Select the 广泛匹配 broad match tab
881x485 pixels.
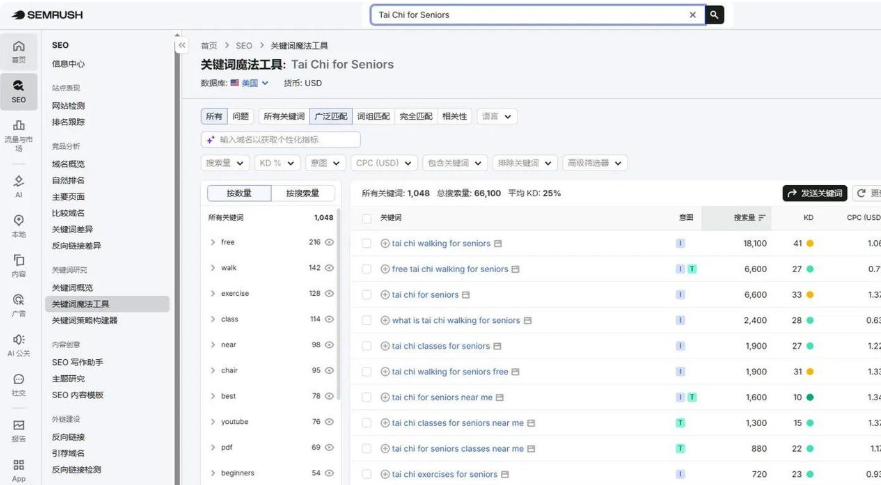331,116
